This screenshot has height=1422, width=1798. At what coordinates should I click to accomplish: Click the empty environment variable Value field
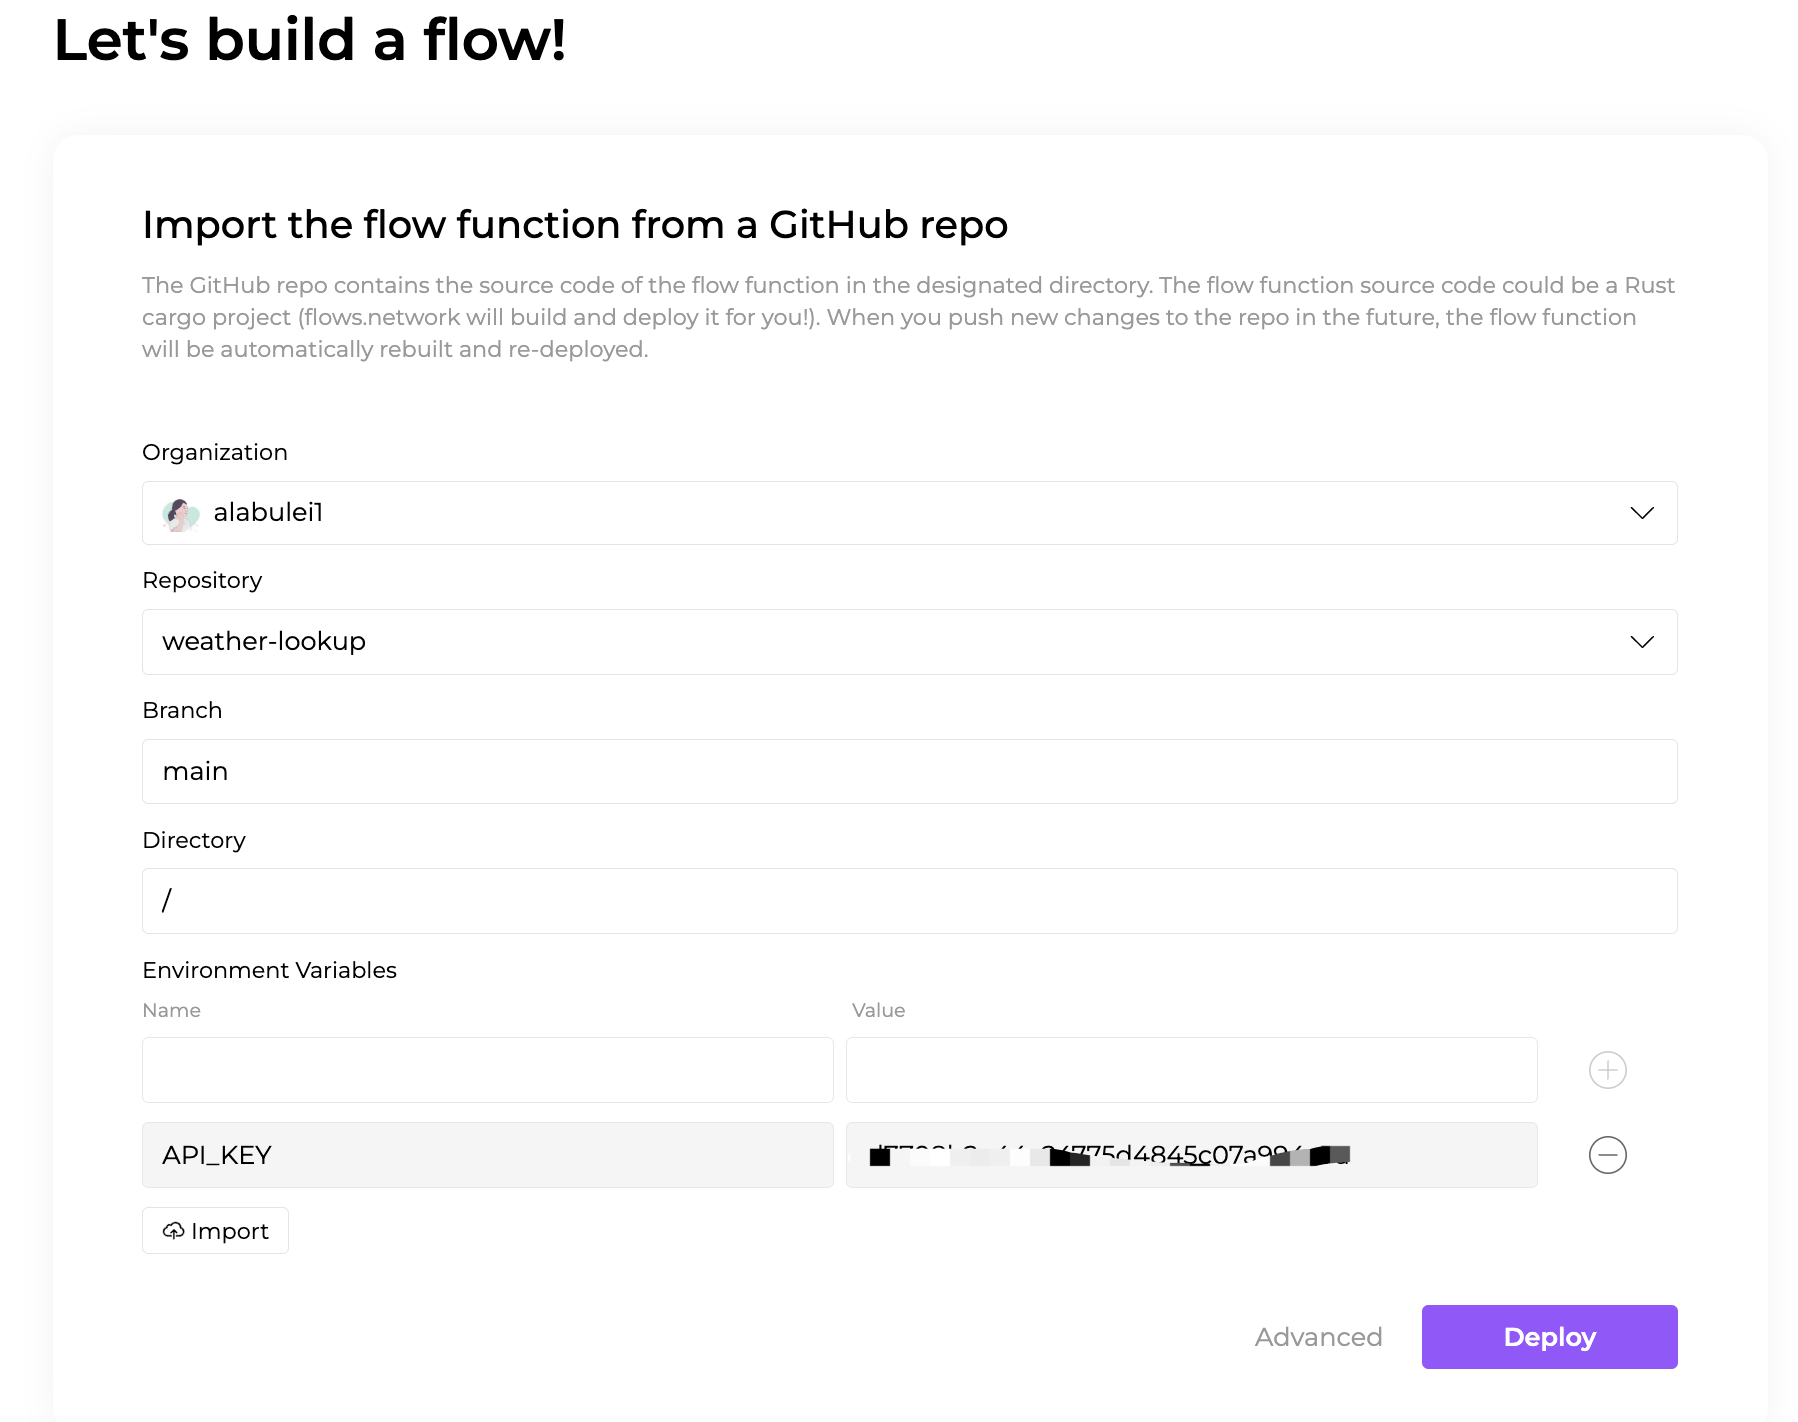(x=1190, y=1069)
